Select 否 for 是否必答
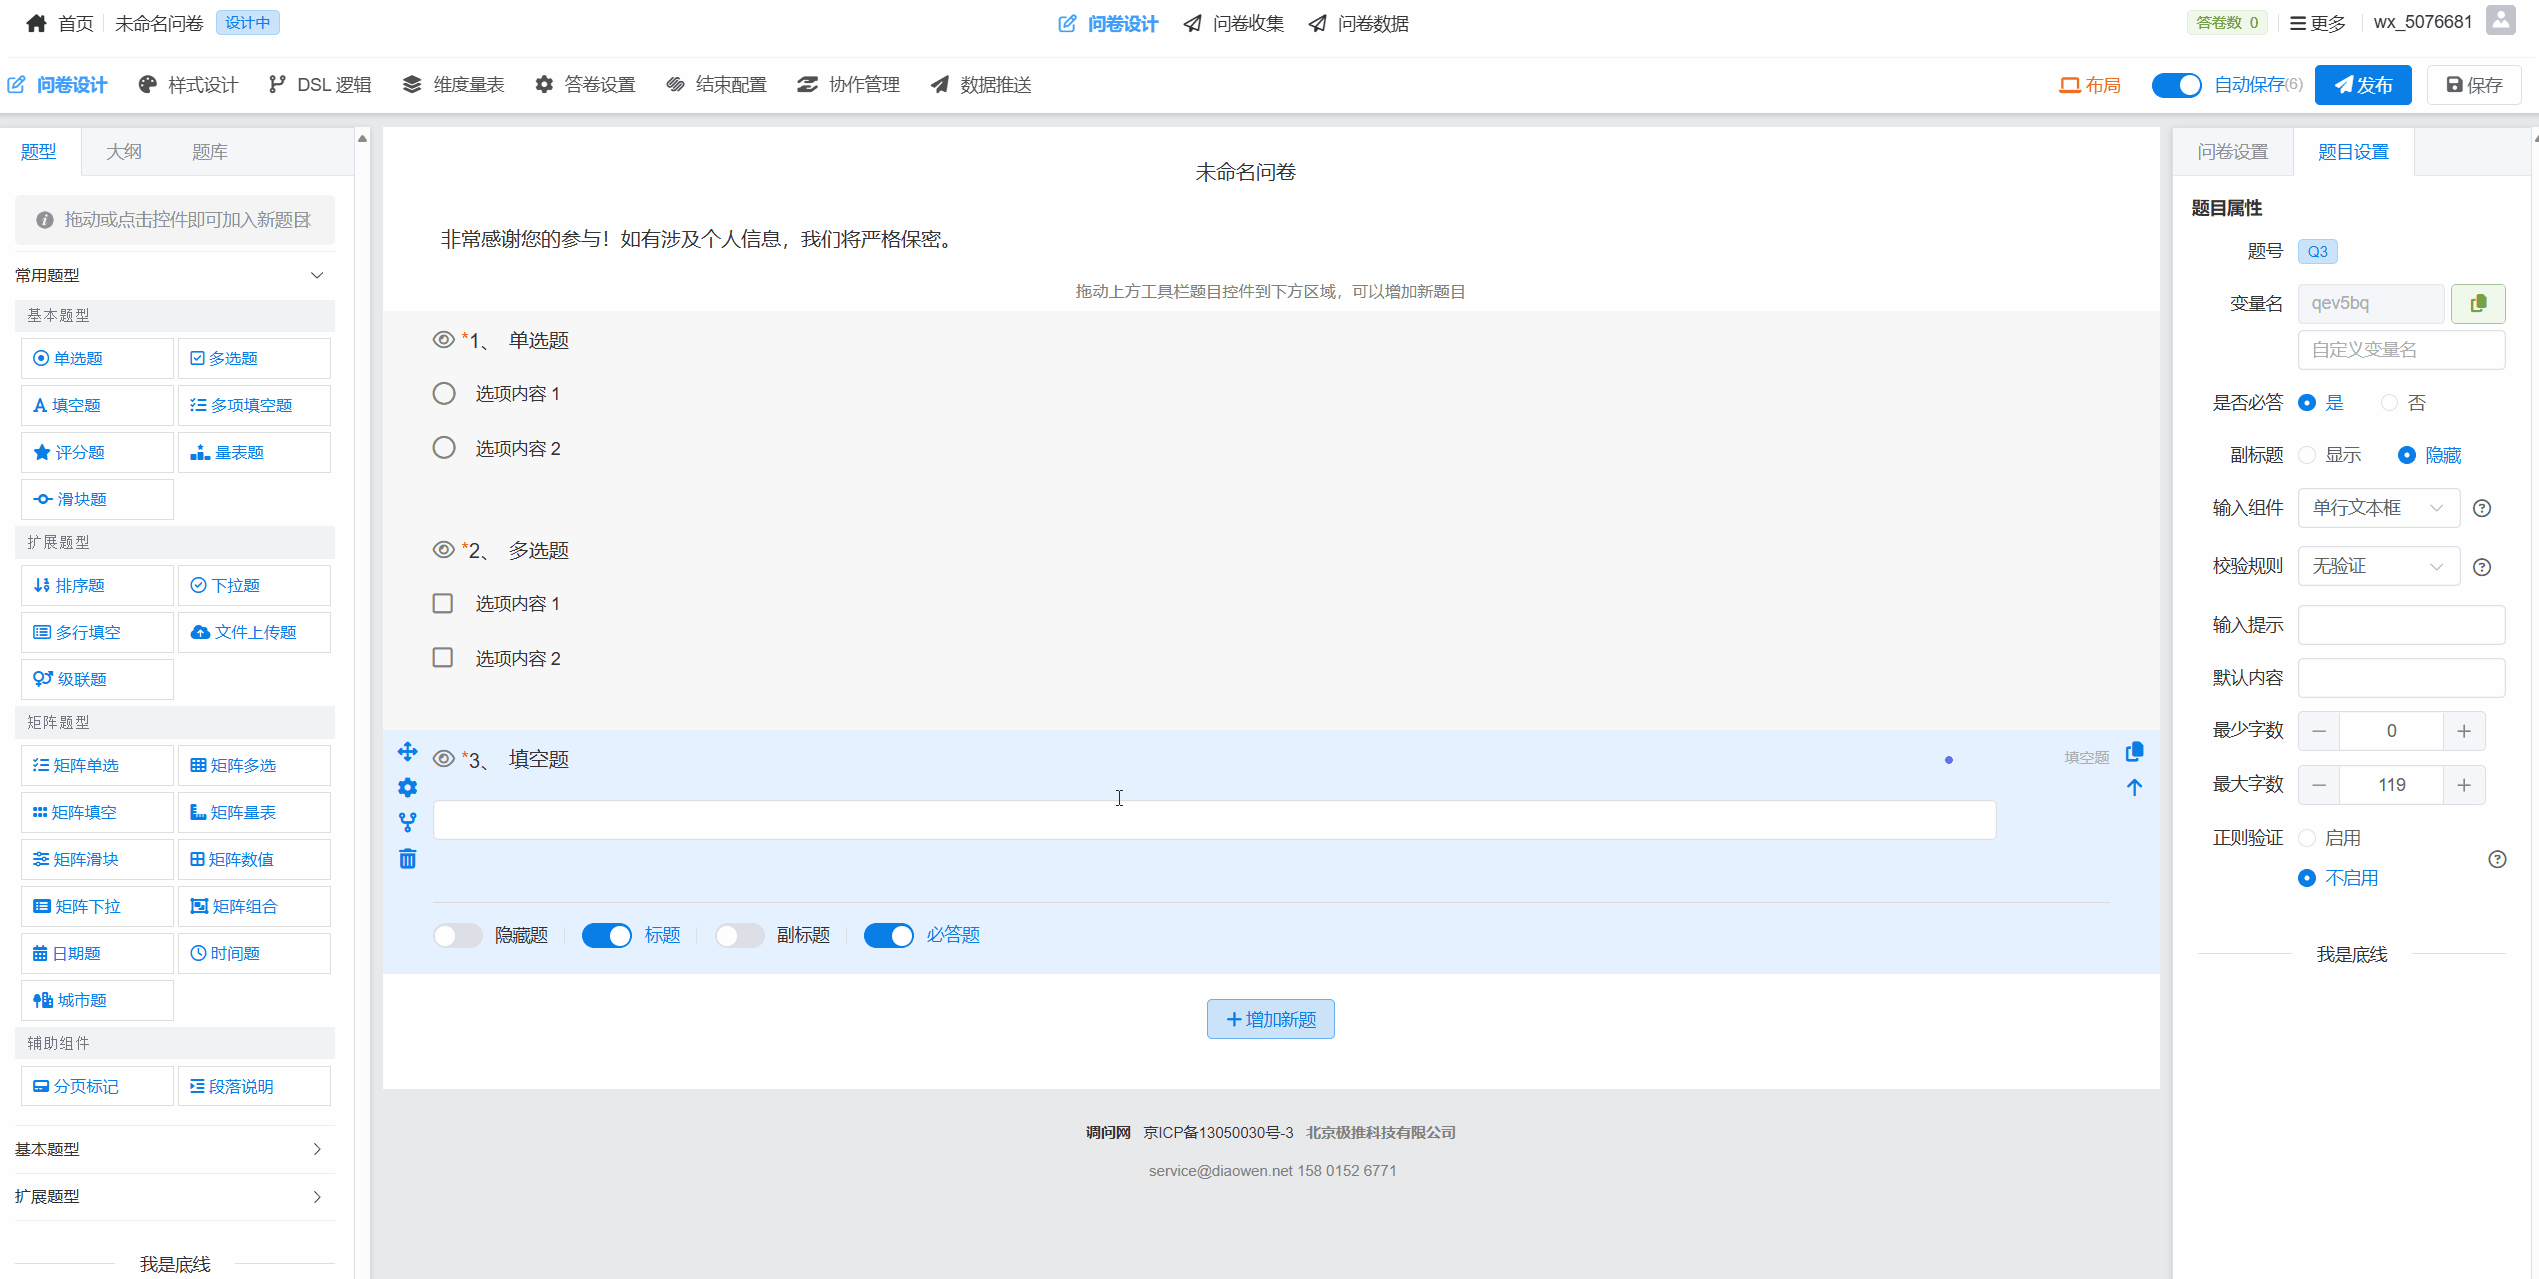 coord(2390,403)
